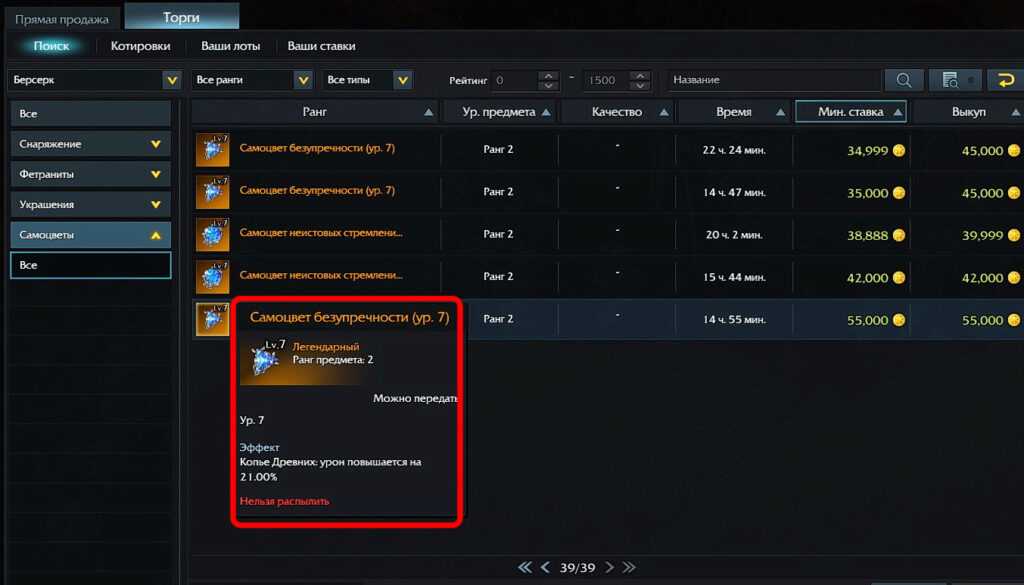This screenshot has width=1024, height=585.
Task: Open the advanced search filter icon
Action: 954,80
